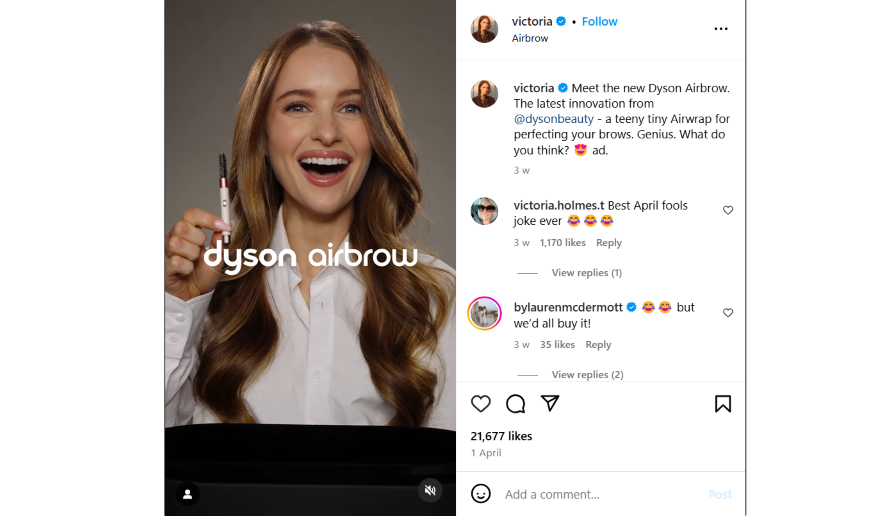Screen dimensions: 880x516
Task: Like bylaurenmcdermott's comment
Action: 728,313
